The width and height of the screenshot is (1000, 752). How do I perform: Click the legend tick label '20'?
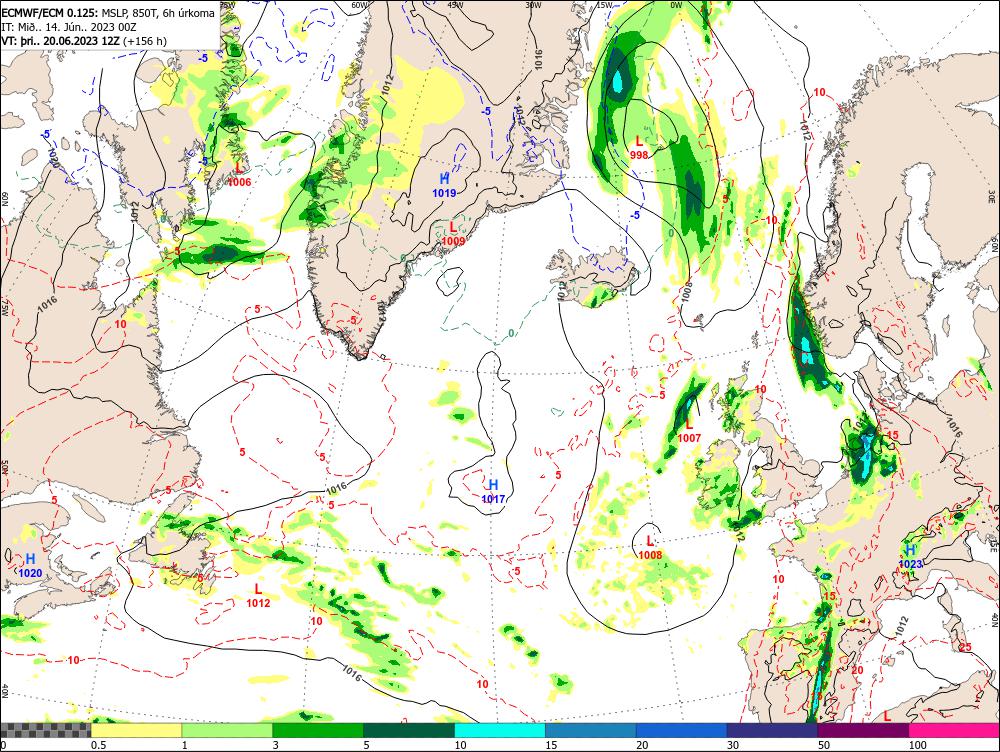click(x=642, y=745)
